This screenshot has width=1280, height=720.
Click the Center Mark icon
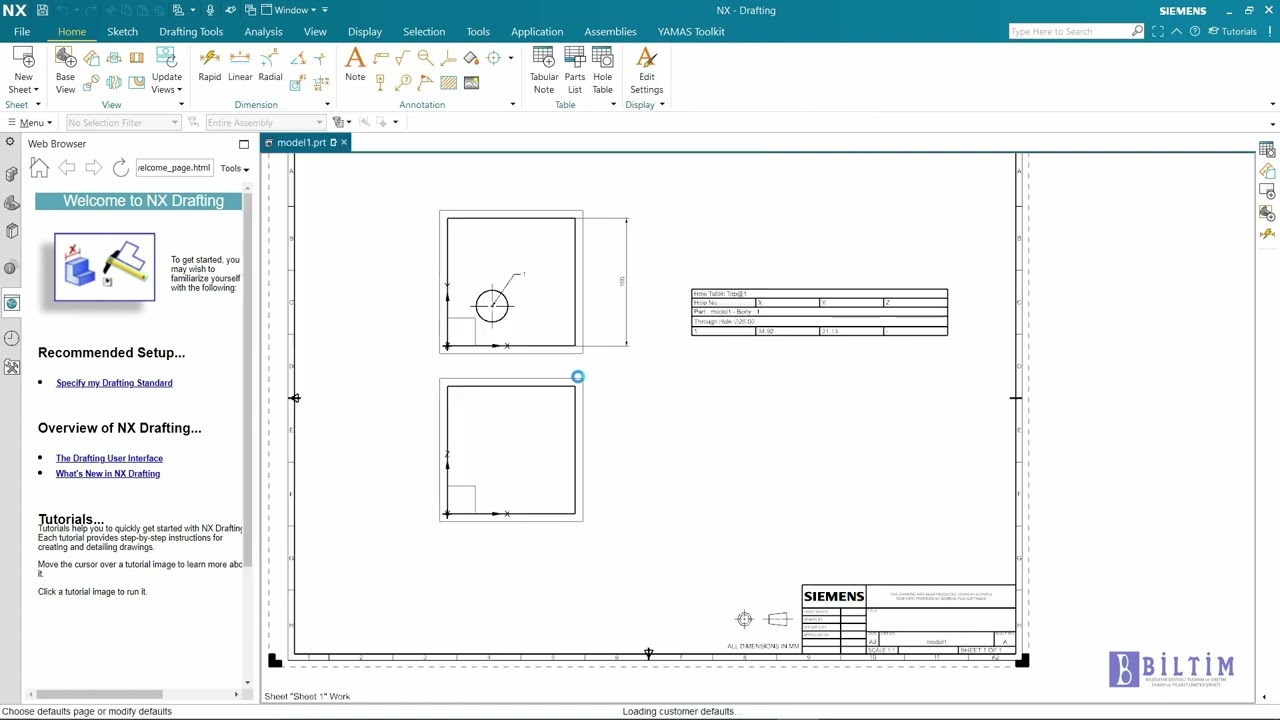tap(494, 58)
